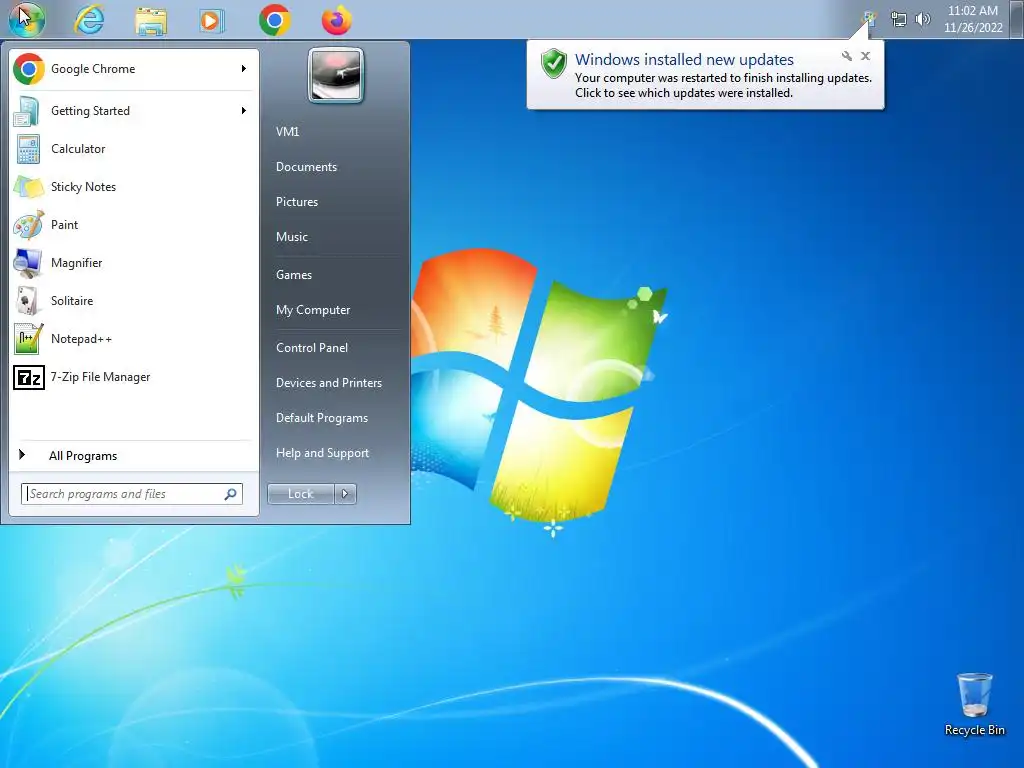This screenshot has width=1024, height=768.
Task: Launch Firefox from the taskbar
Action: pyautogui.click(x=336, y=20)
